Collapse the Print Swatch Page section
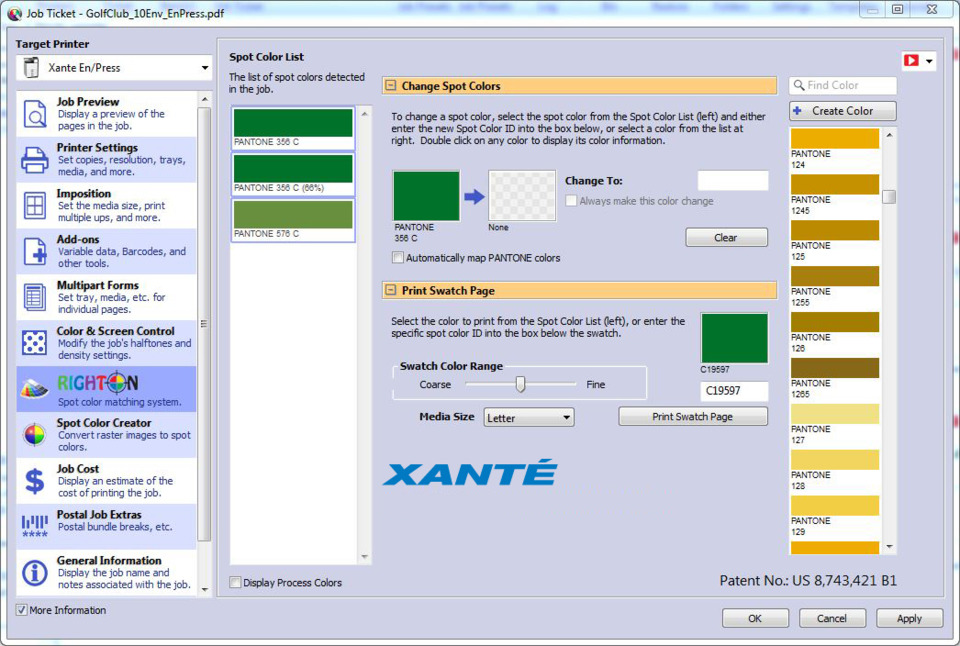Viewport: 960px width, 646px height. tap(391, 290)
